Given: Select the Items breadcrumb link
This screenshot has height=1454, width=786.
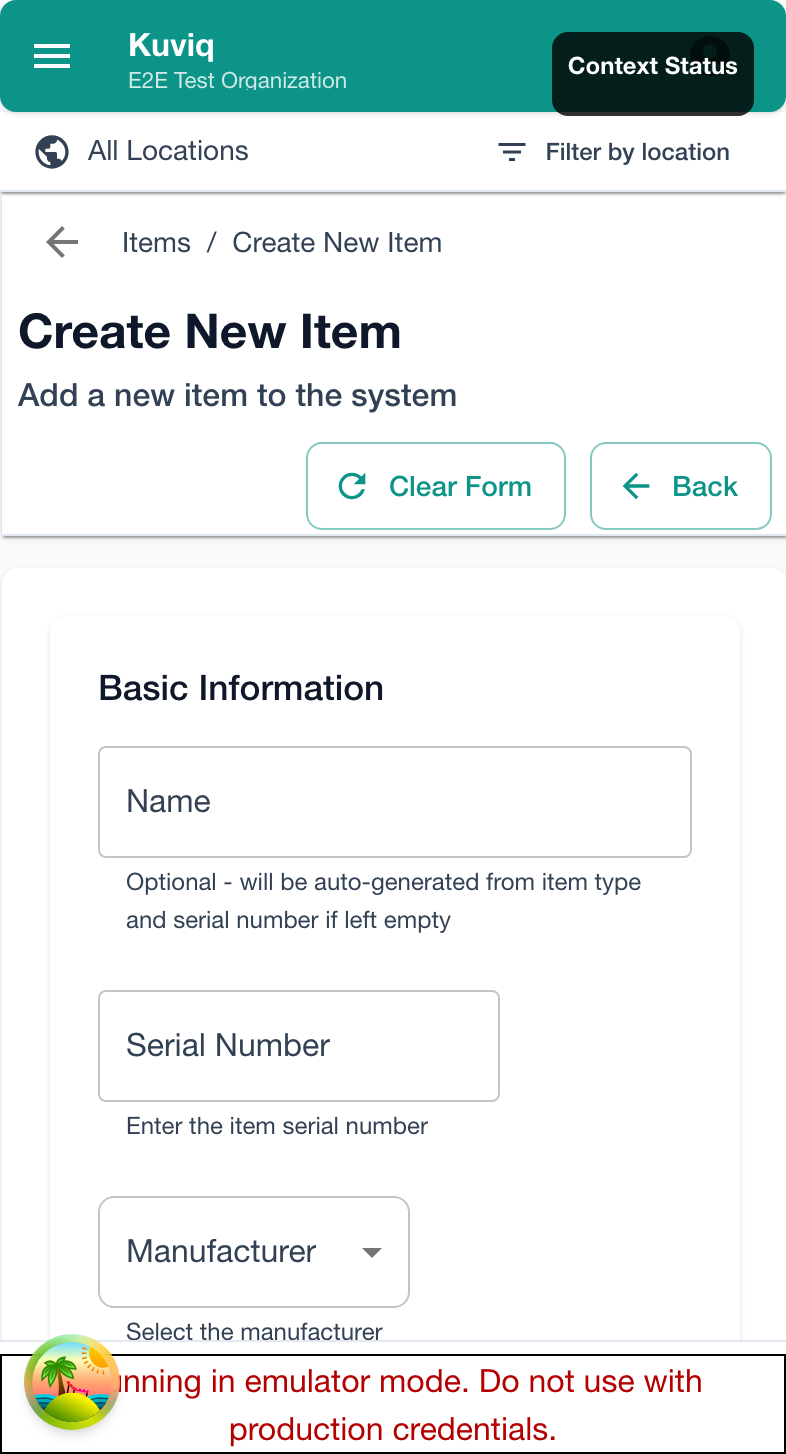Looking at the screenshot, I should [156, 243].
